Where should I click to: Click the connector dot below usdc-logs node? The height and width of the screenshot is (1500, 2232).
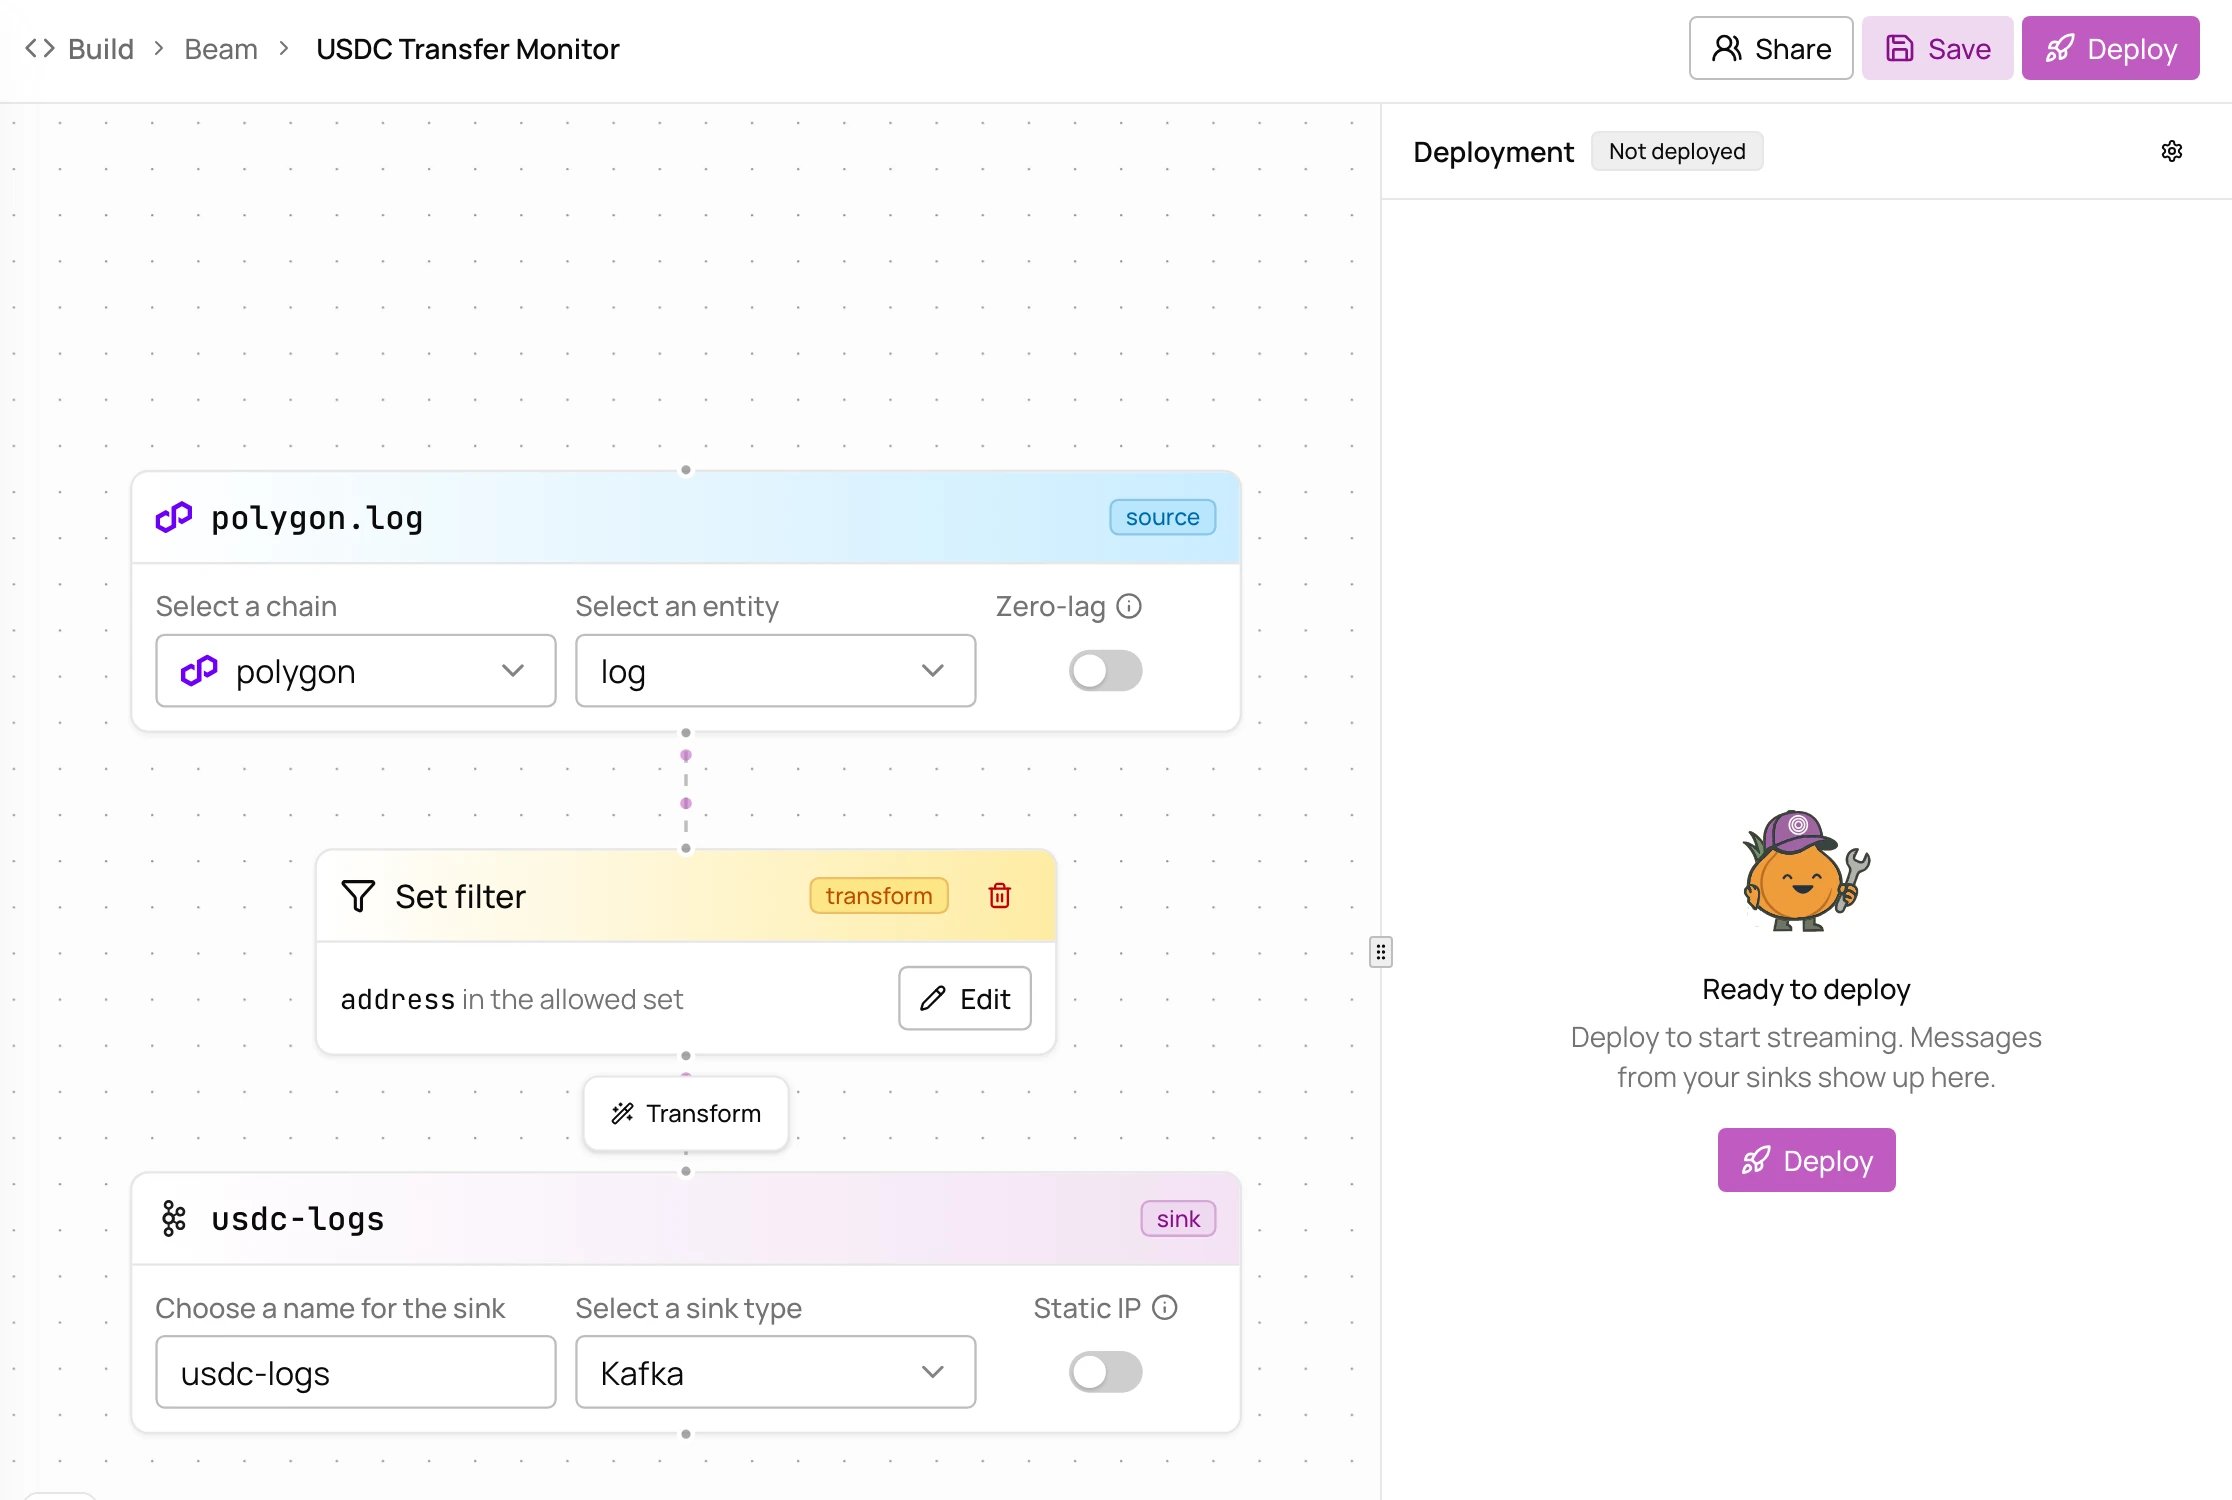(x=686, y=1434)
